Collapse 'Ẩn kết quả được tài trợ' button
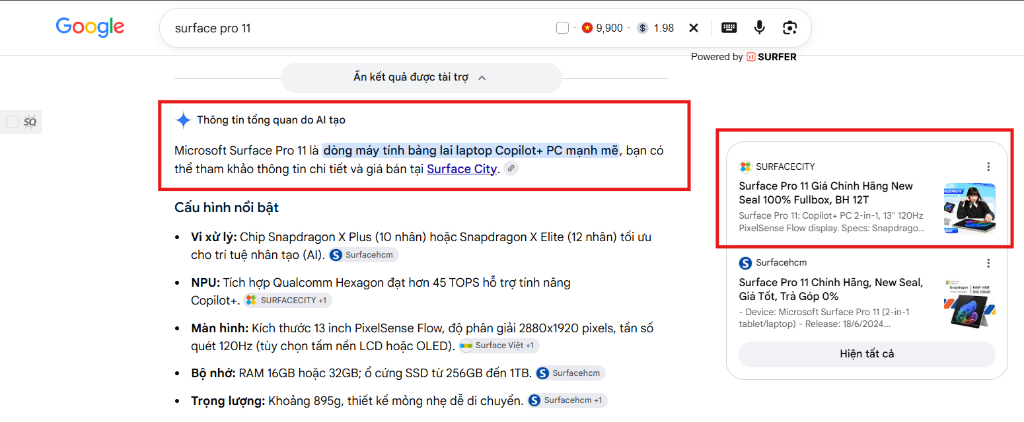 tap(421, 78)
